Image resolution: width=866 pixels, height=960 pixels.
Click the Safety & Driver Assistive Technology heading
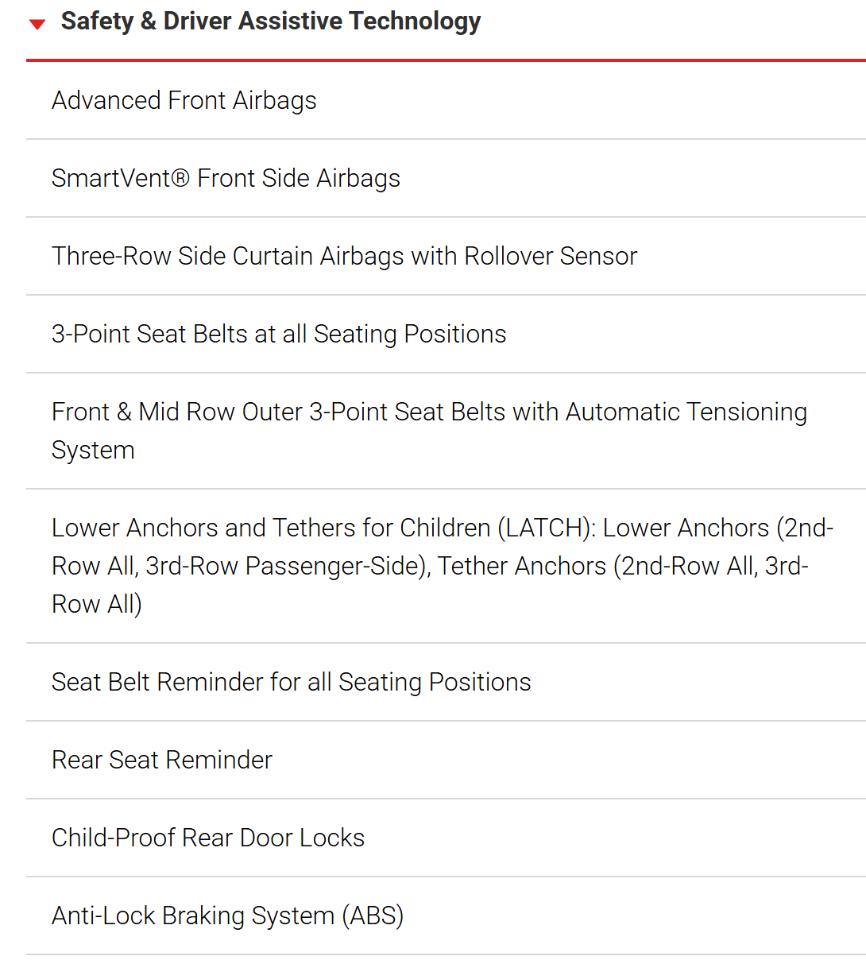point(271,21)
